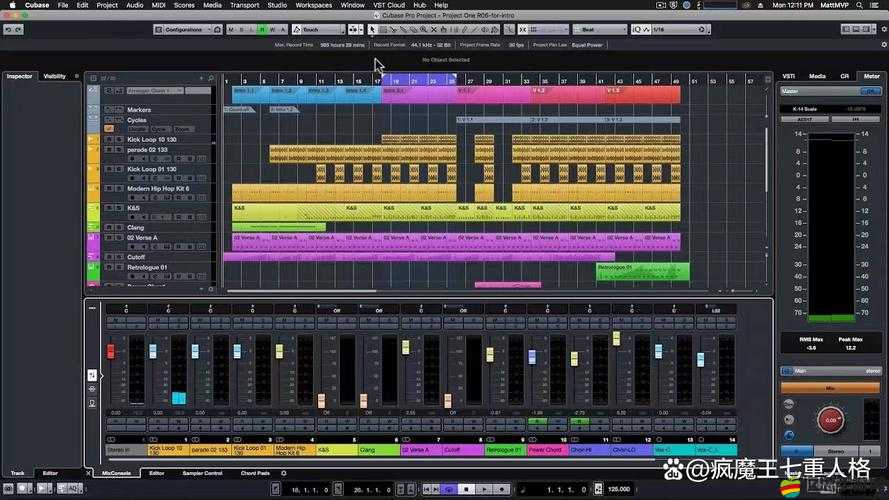
Task: Mute the Kick Loop 10 130 track
Action: point(109,139)
